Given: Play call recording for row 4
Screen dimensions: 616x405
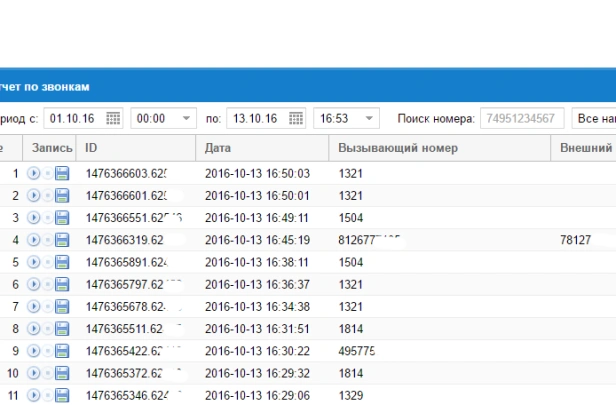Looking at the screenshot, I should [34, 240].
